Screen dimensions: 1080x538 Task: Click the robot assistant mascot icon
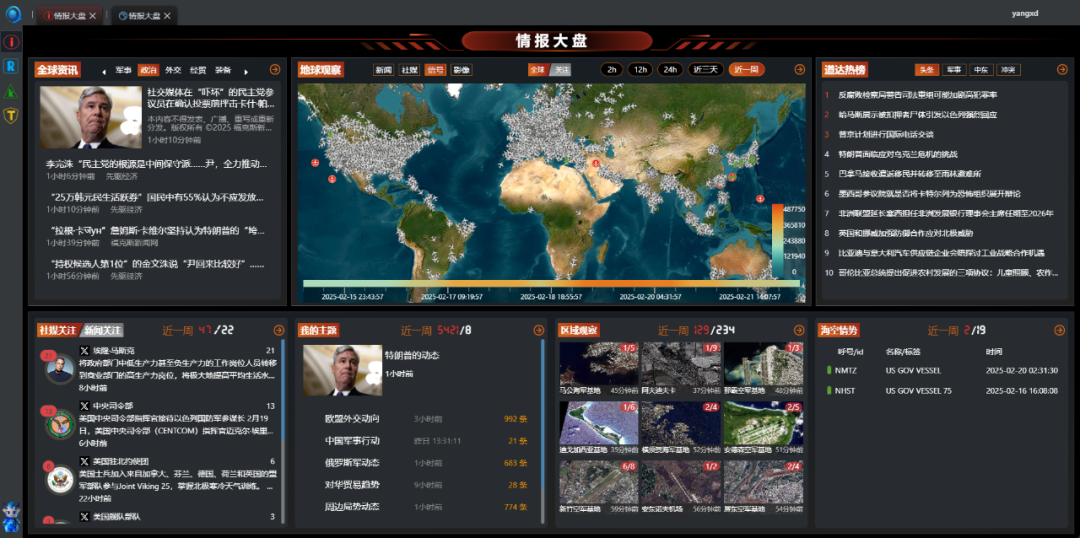click(12, 516)
